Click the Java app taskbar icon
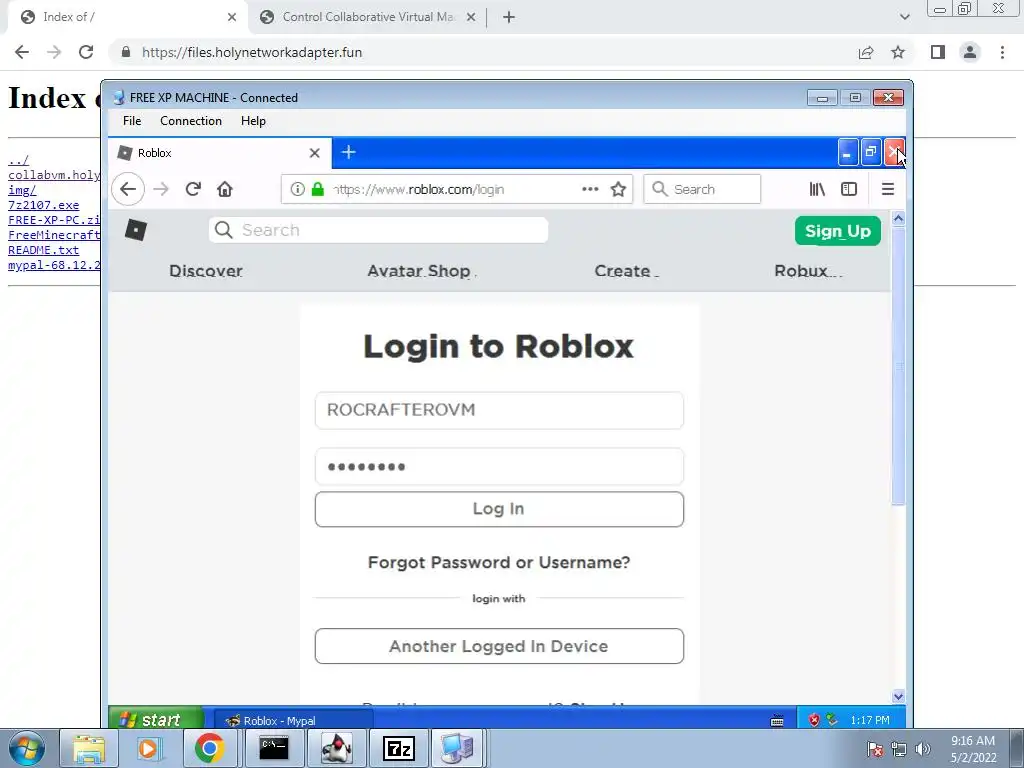This screenshot has height=768, width=1024. [x=336, y=748]
